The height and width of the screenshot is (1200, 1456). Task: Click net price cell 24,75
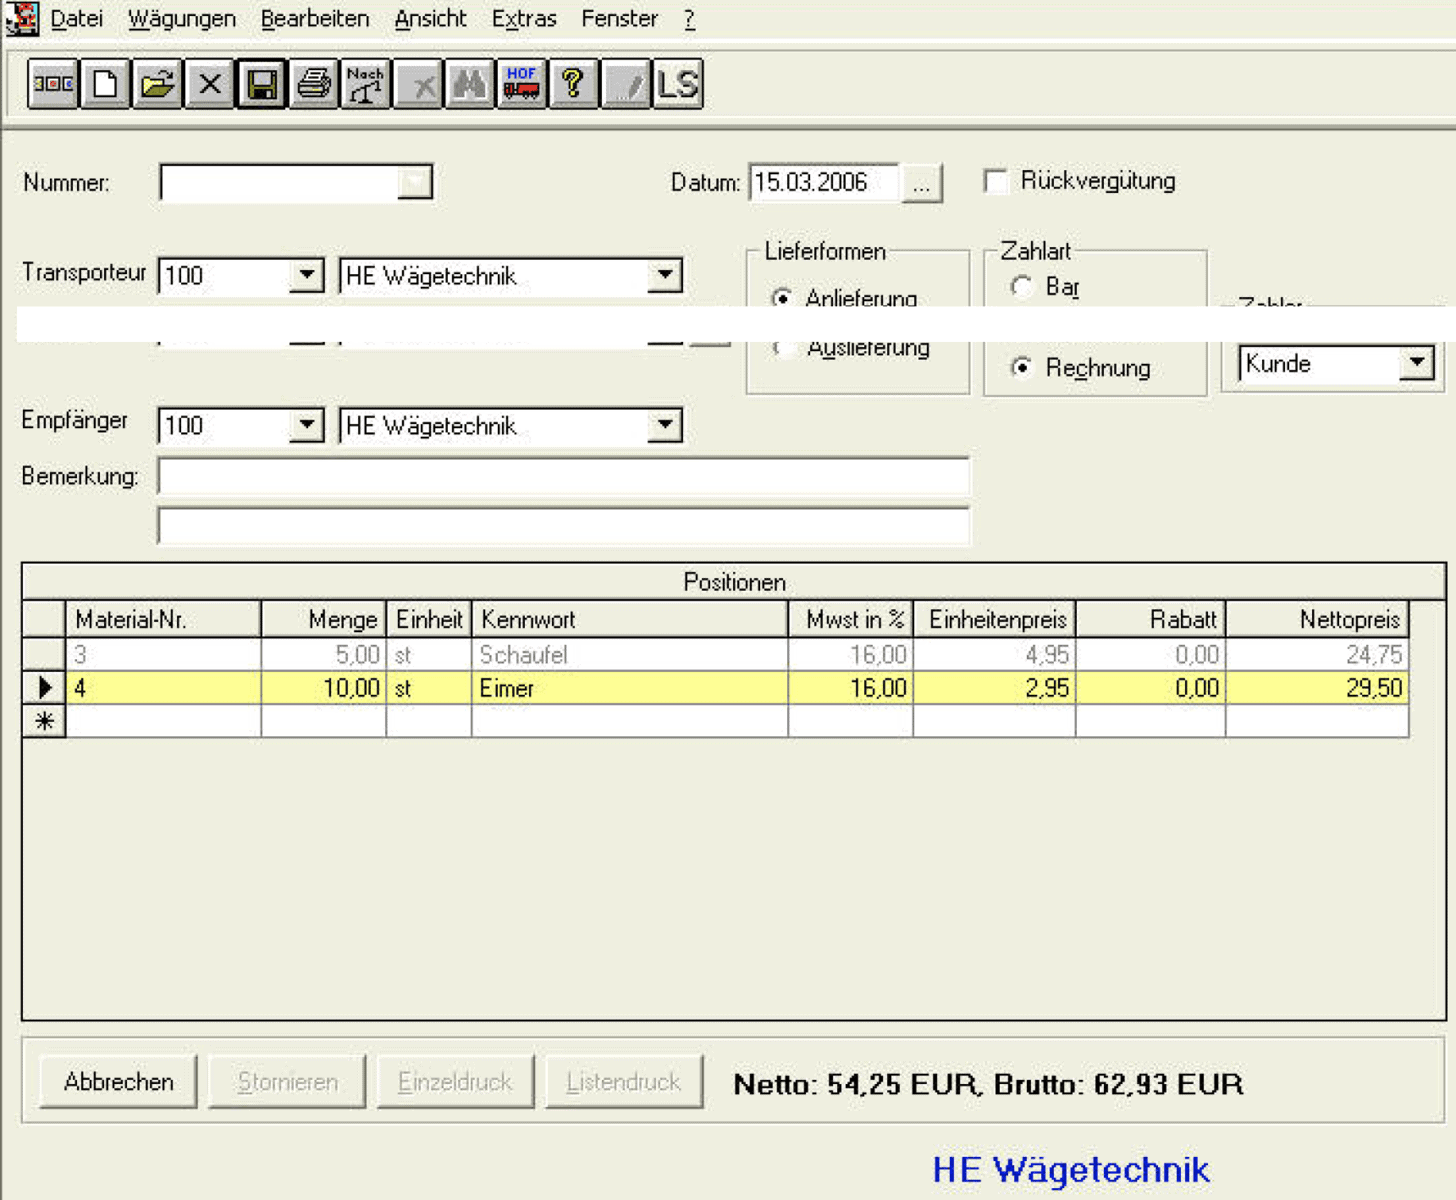pyautogui.click(x=1317, y=655)
